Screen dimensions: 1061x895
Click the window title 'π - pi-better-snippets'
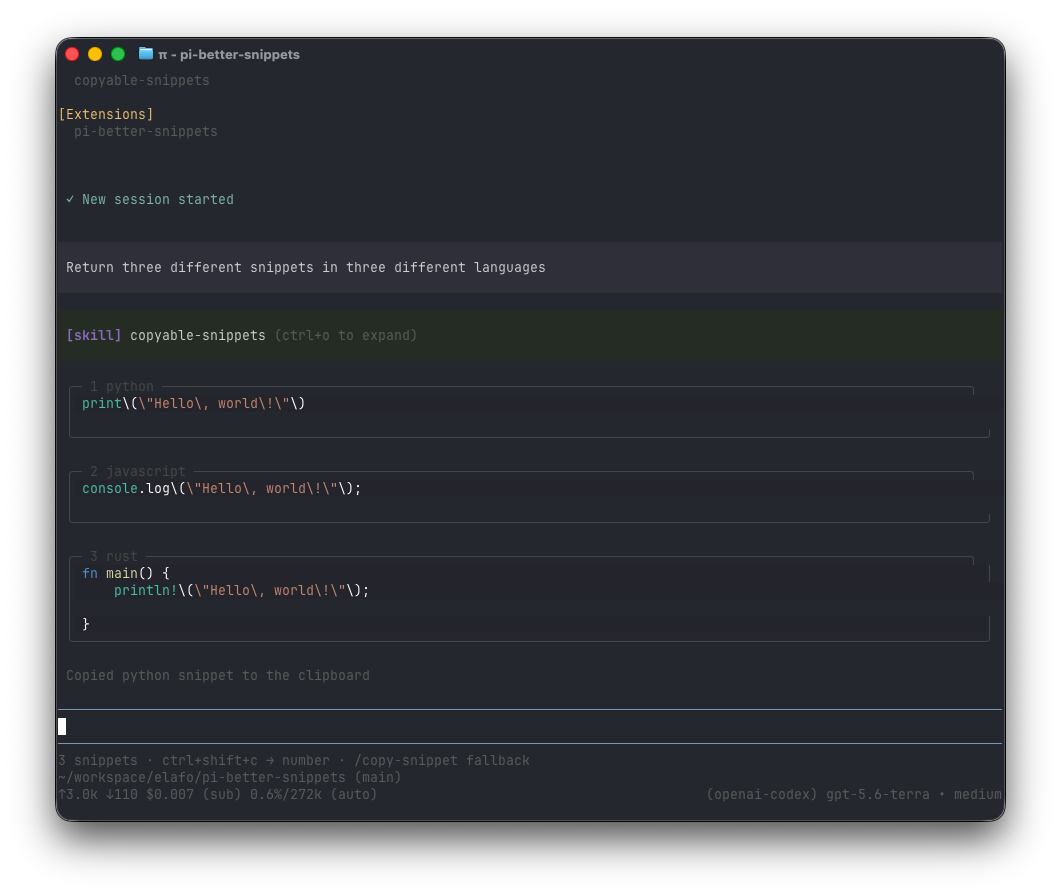coord(229,55)
